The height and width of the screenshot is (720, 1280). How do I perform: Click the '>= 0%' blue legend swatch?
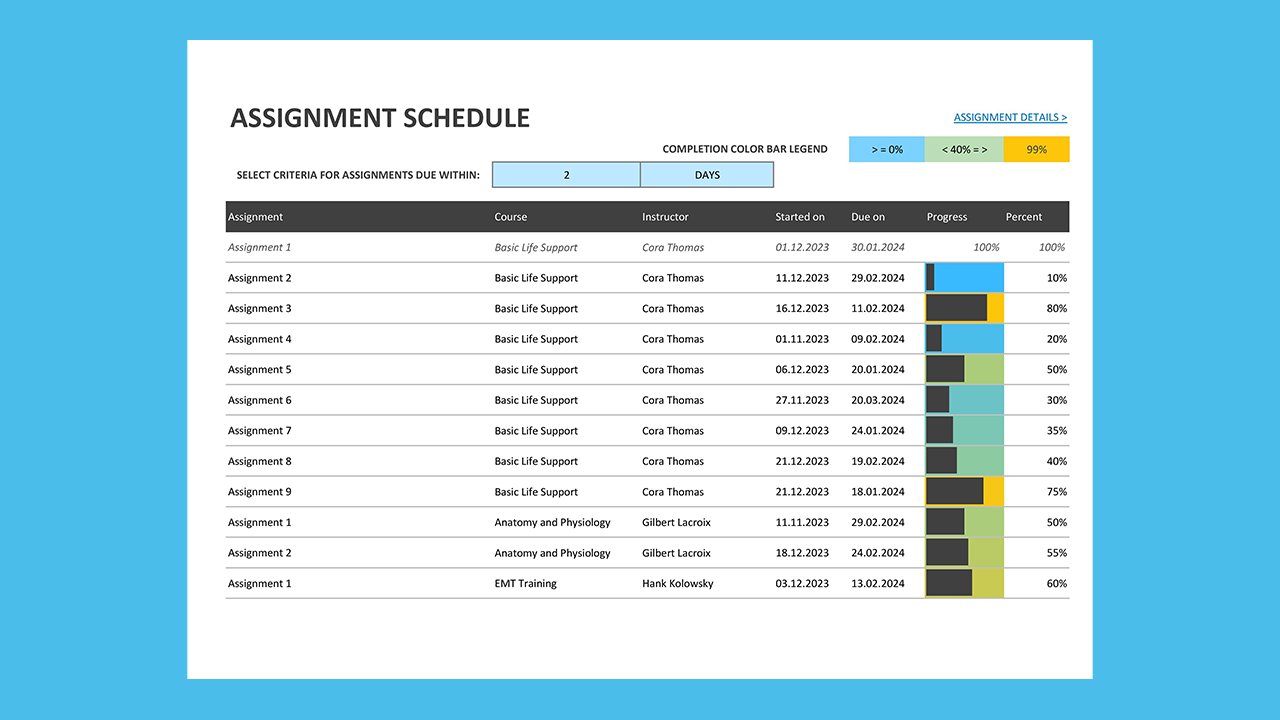[x=886, y=148]
